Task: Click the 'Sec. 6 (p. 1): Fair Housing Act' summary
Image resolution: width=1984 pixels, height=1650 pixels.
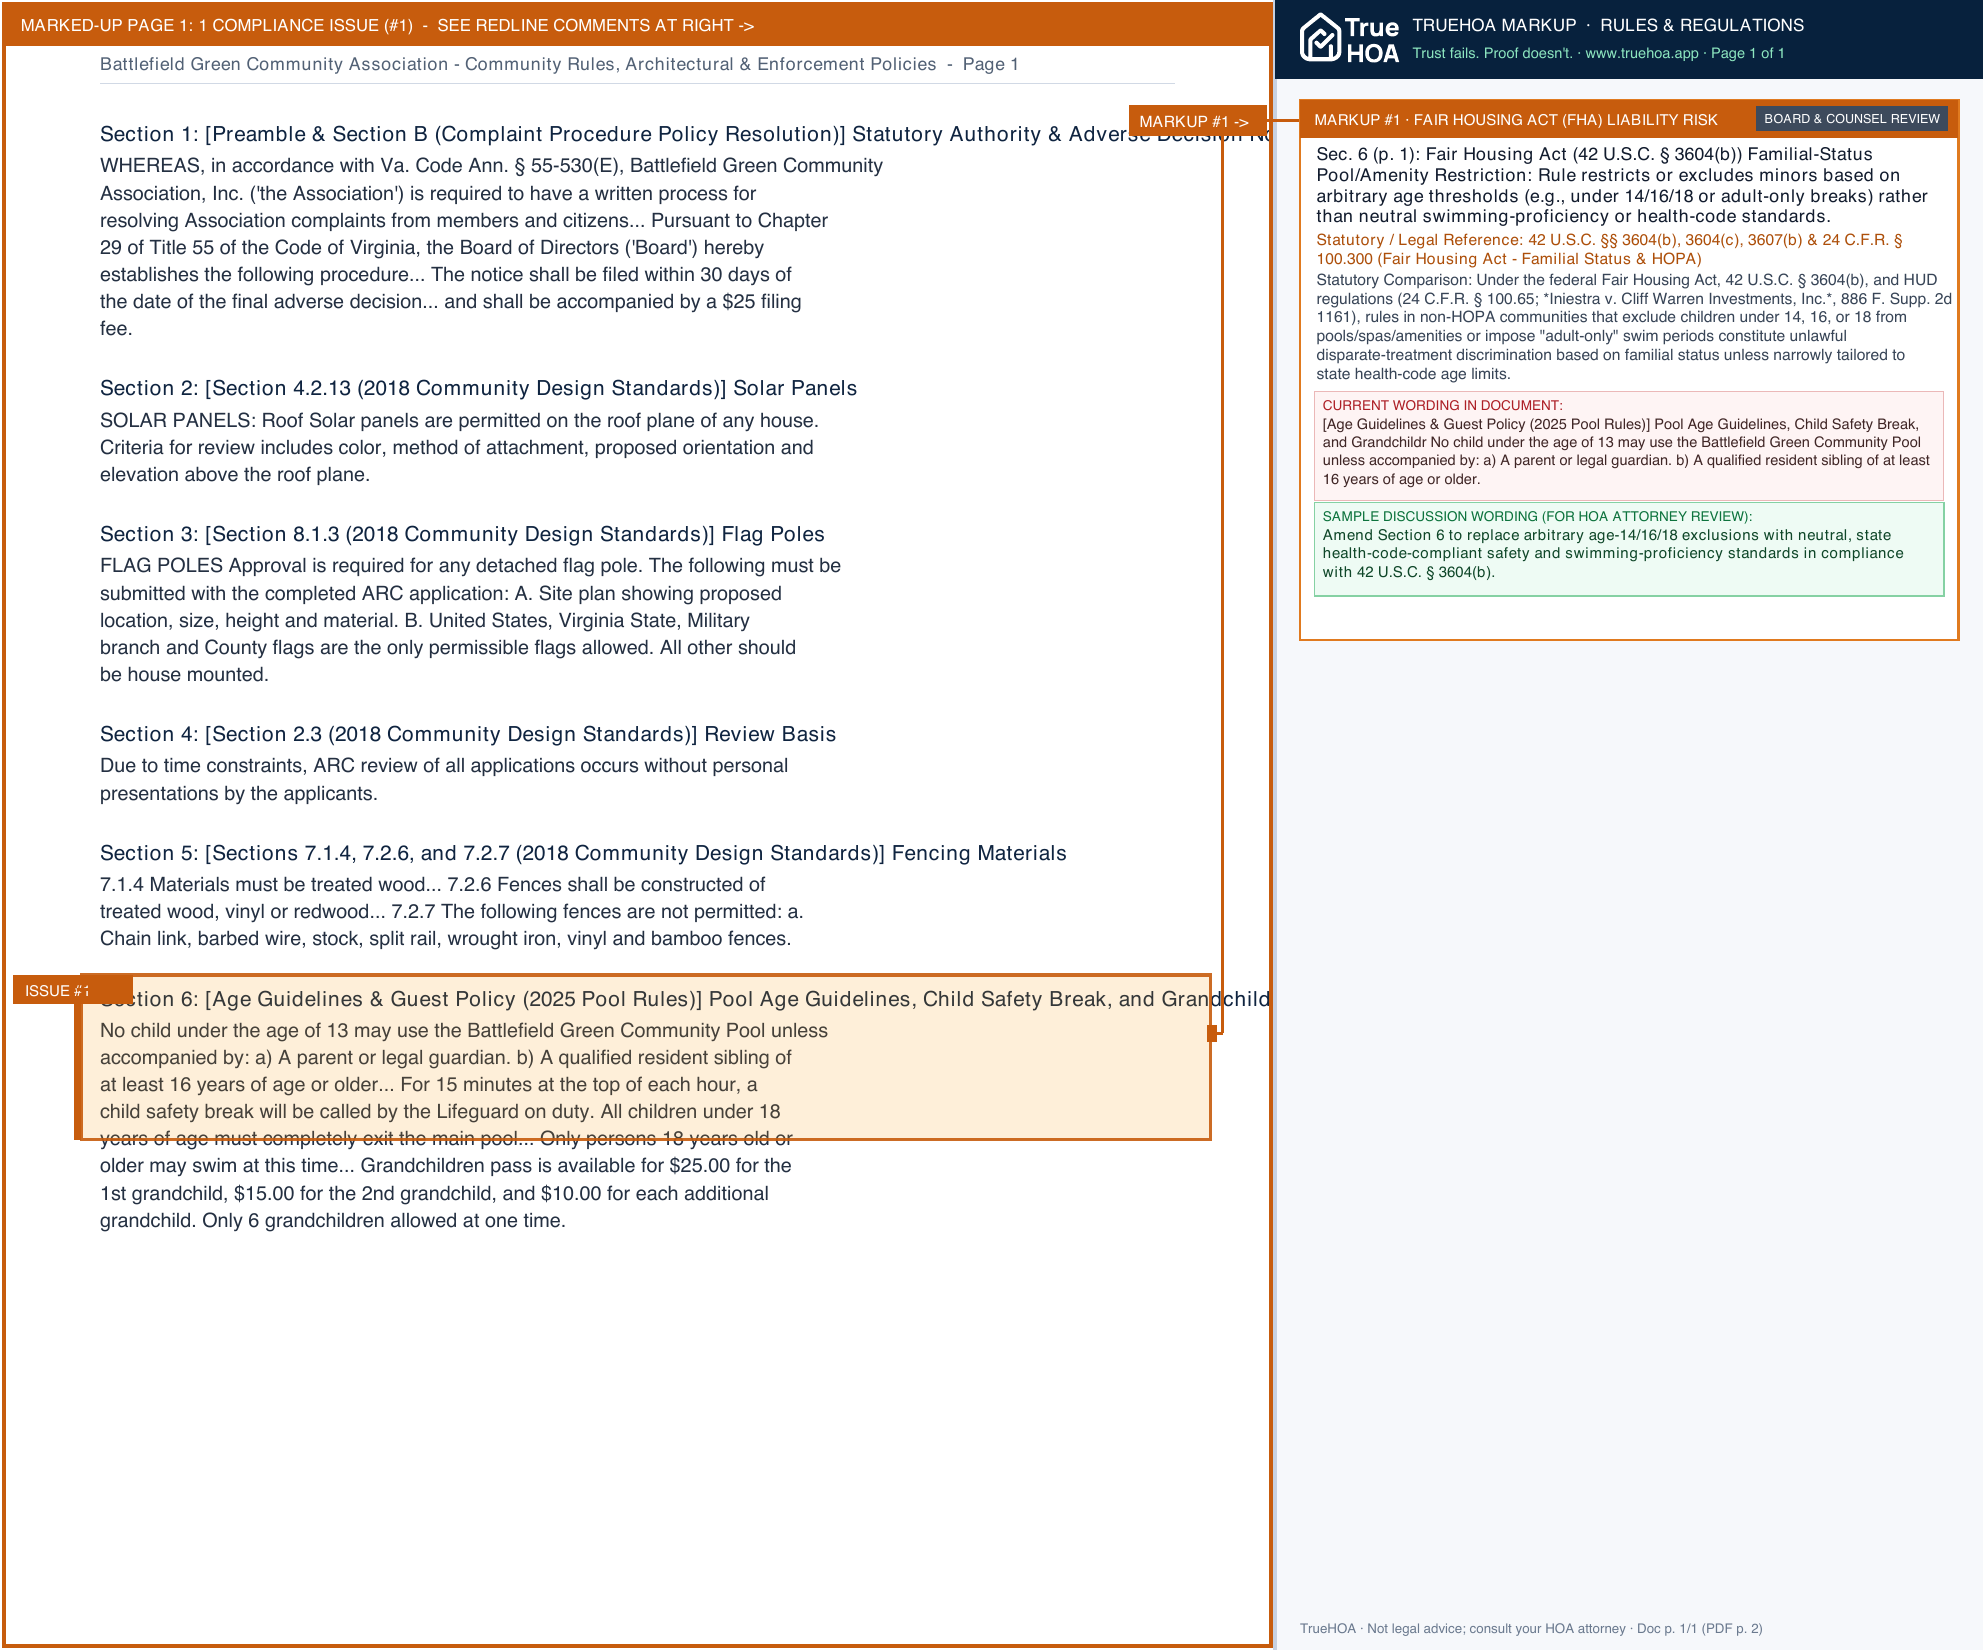Action: (x=1621, y=185)
